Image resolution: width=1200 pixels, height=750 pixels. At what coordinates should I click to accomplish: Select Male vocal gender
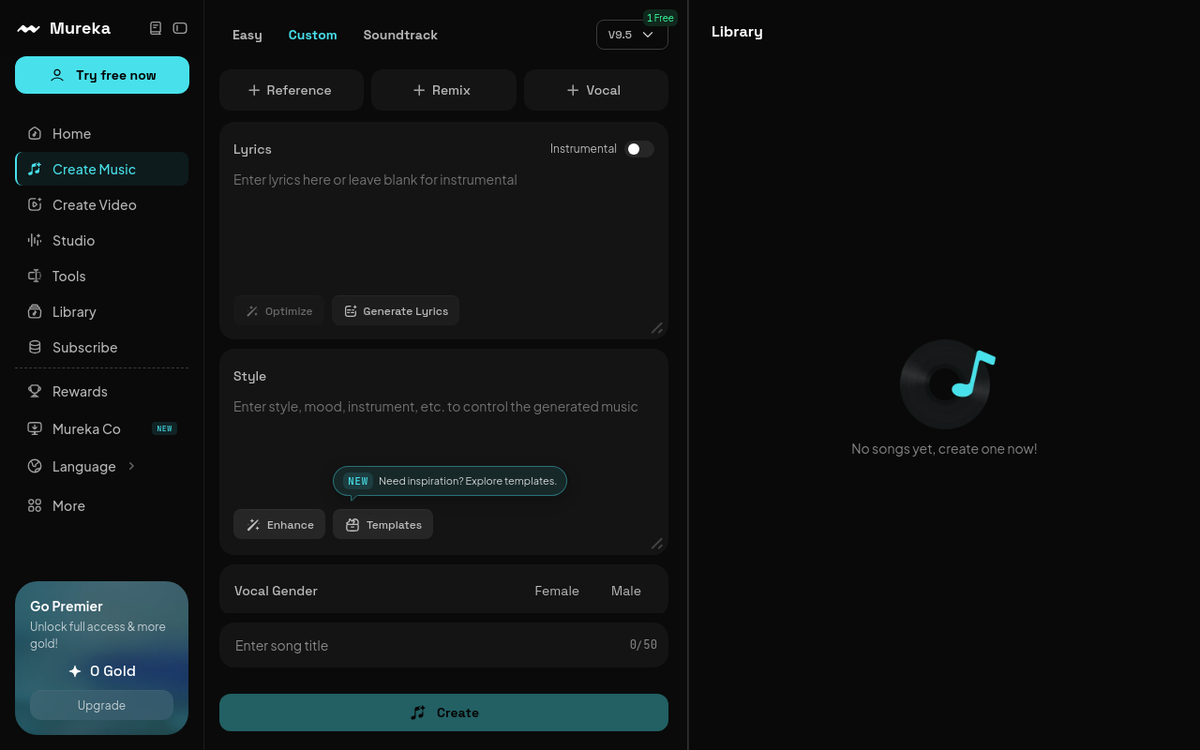coord(626,591)
